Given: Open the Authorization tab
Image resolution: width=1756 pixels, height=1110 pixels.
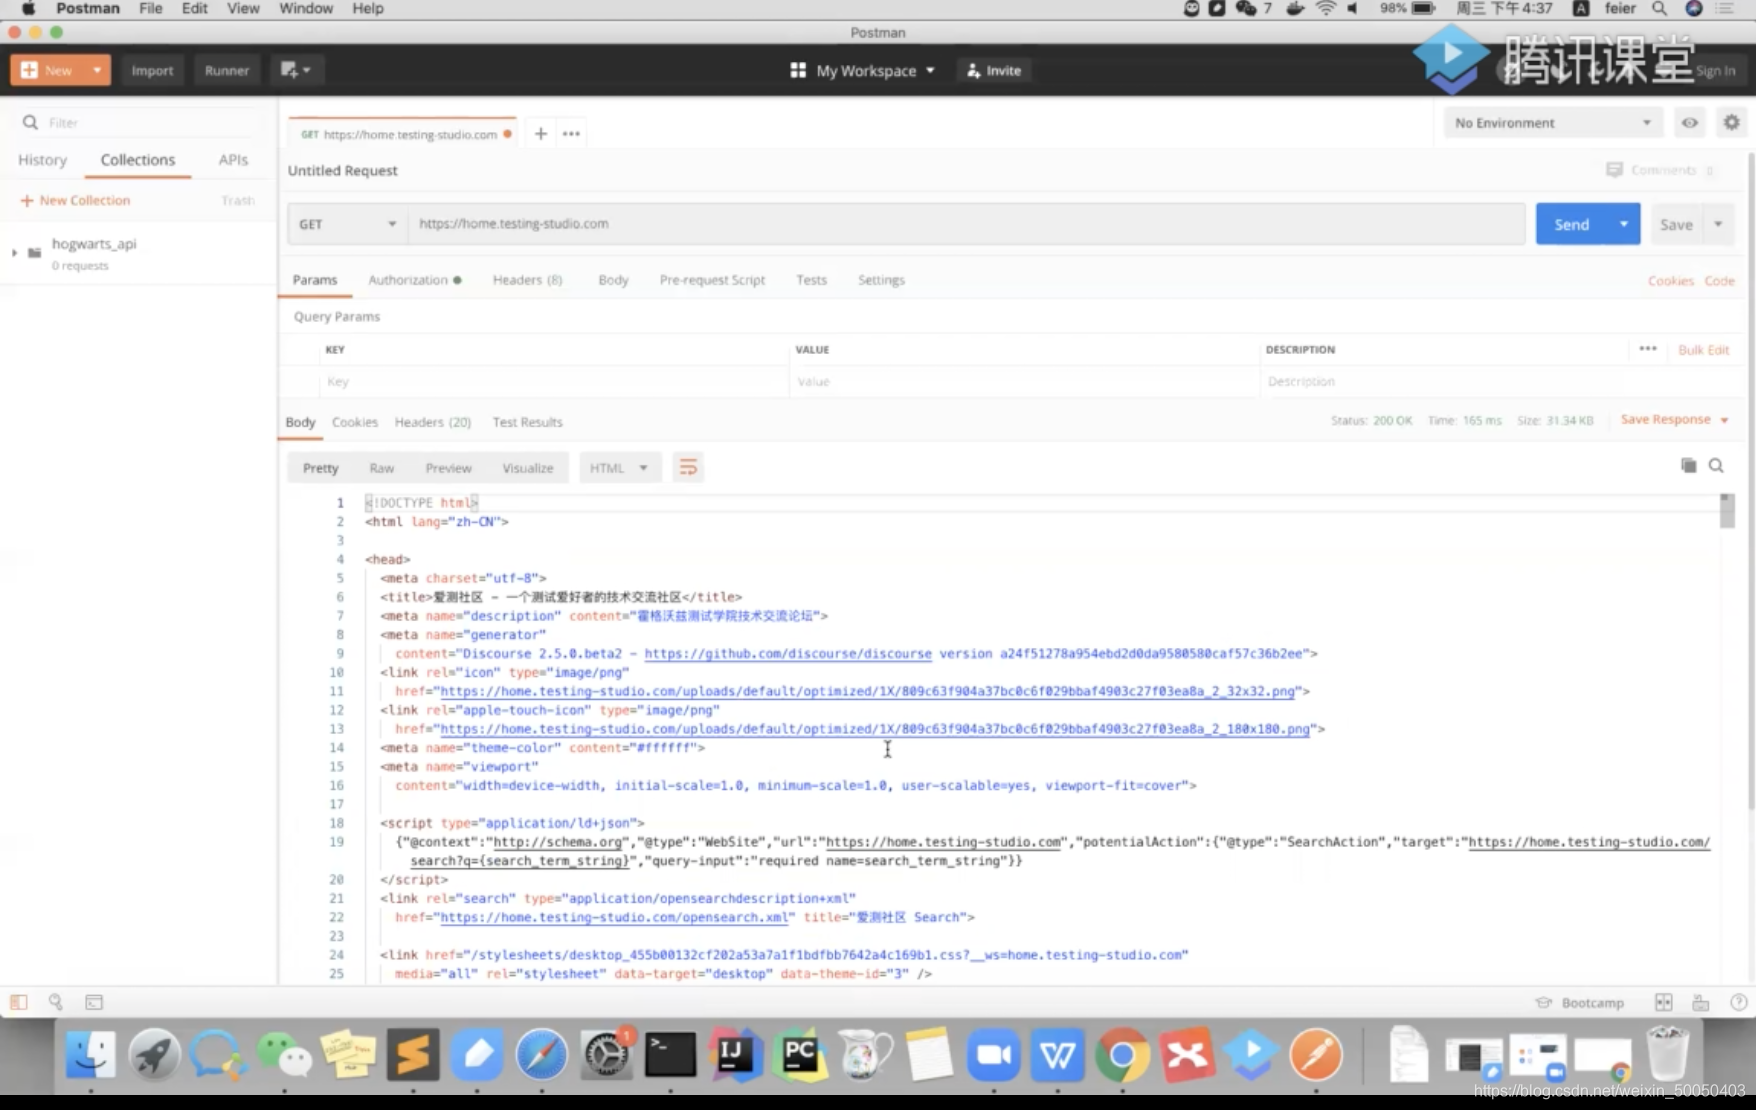Looking at the screenshot, I should point(414,280).
